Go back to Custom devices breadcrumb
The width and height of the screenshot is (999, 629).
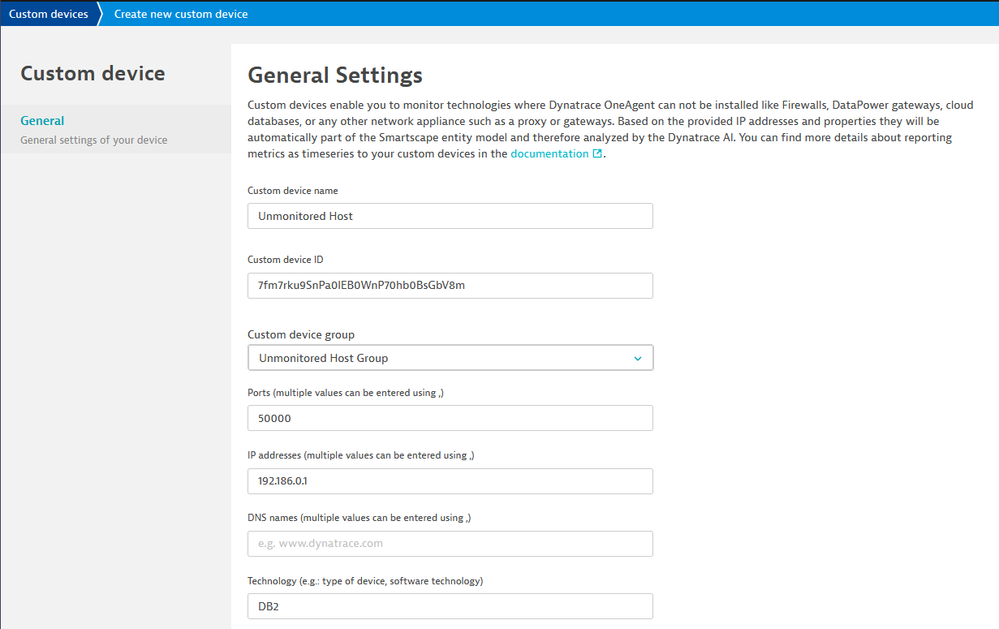[x=48, y=14]
